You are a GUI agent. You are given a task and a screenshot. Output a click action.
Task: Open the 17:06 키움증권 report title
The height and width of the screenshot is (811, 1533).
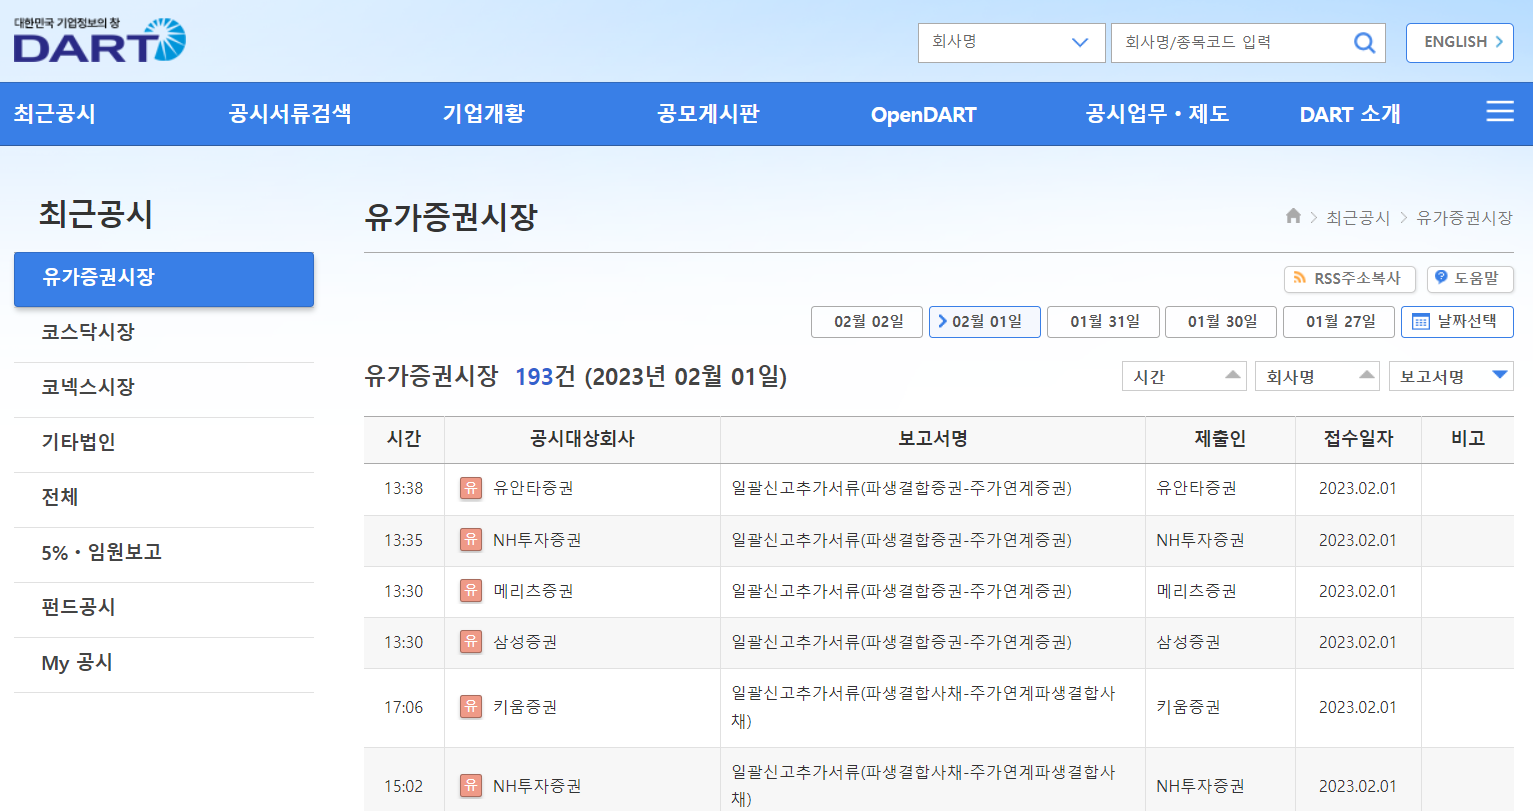tap(923, 707)
